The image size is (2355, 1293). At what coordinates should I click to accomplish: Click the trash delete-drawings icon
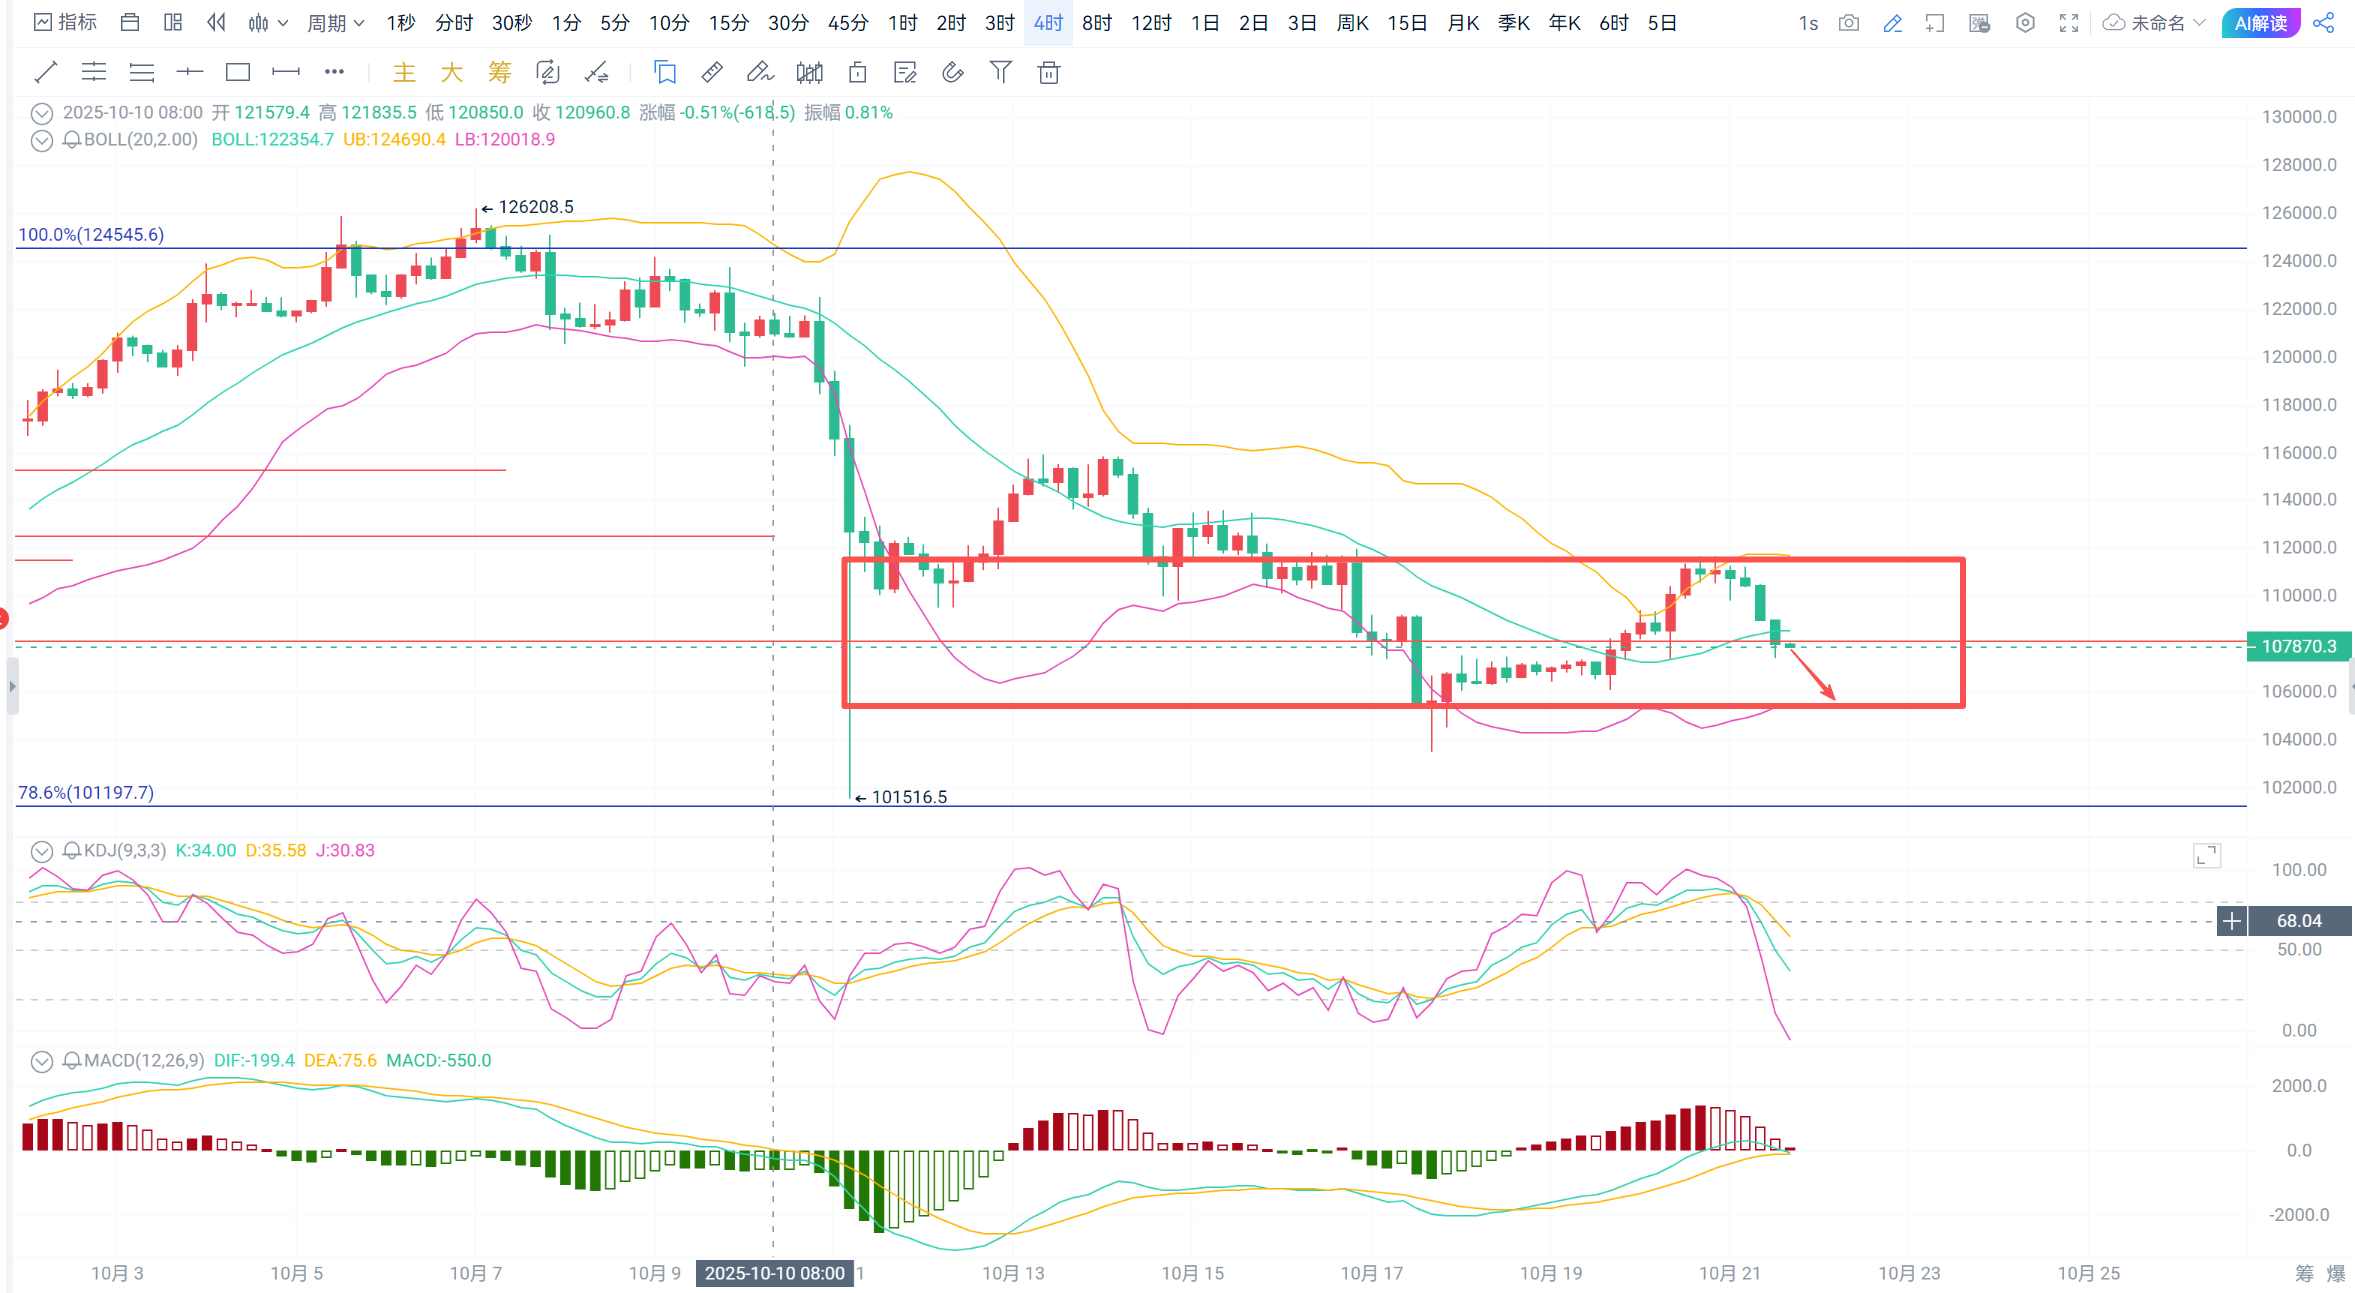(1048, 72)
